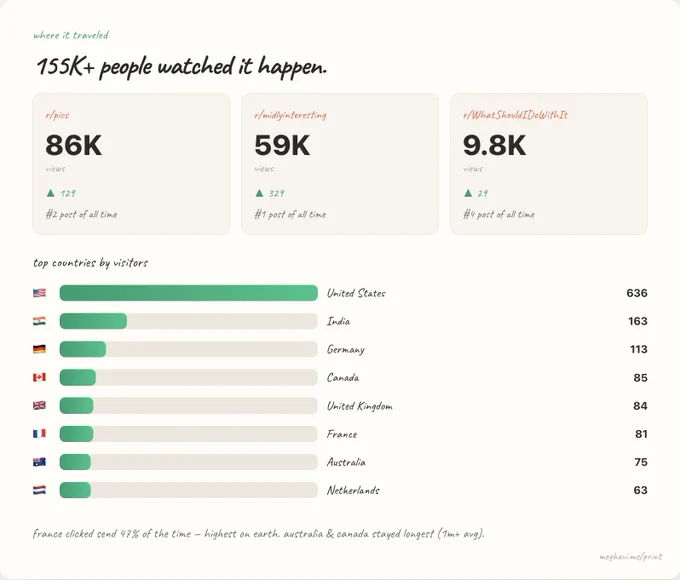This screenshot has height=580, width=680.
Task: Open the r/midlyinteresting subreddit label
Action: pyautogui.click(x=290, y=115)
